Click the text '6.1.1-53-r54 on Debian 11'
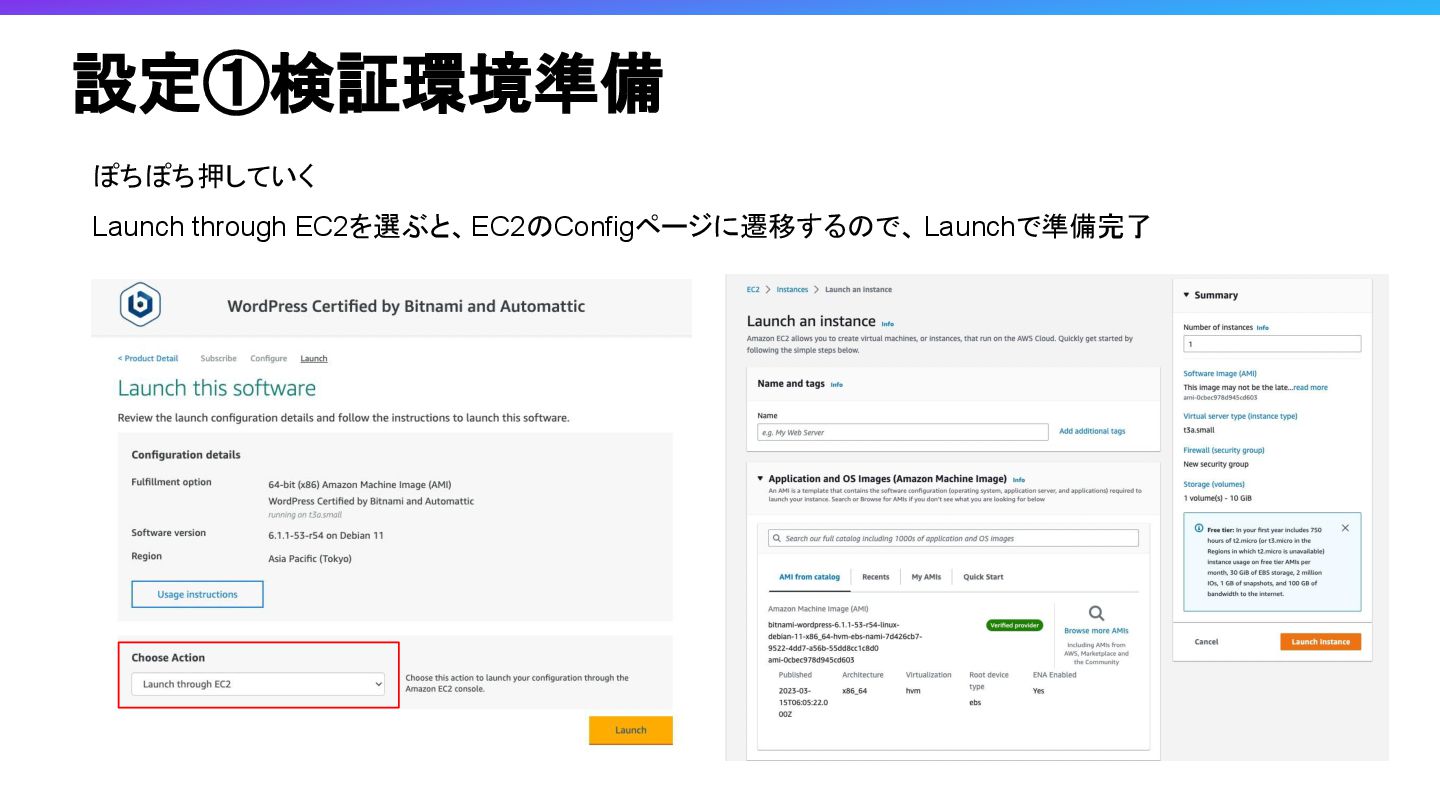 (326, 535)
